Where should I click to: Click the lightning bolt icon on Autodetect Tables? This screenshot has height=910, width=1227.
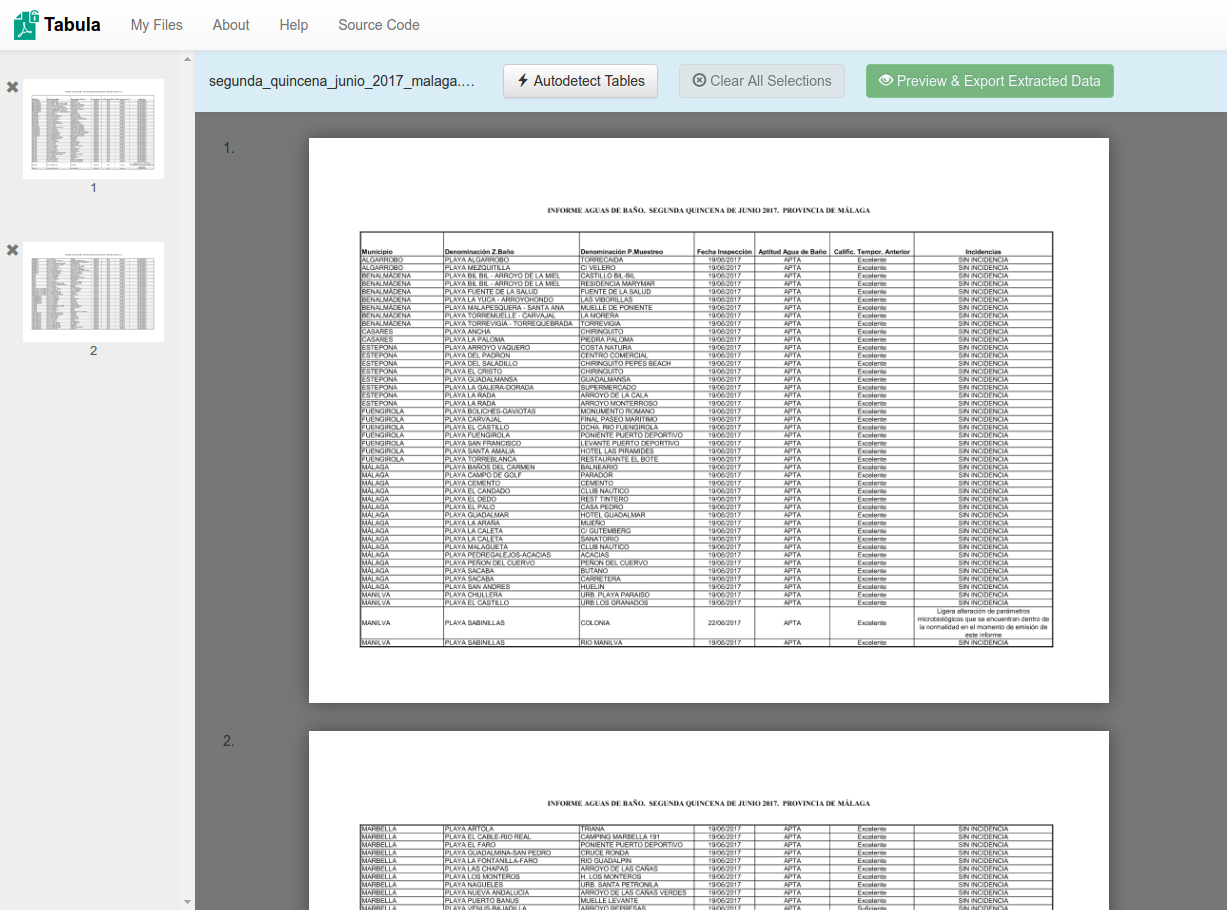point(522,80)
